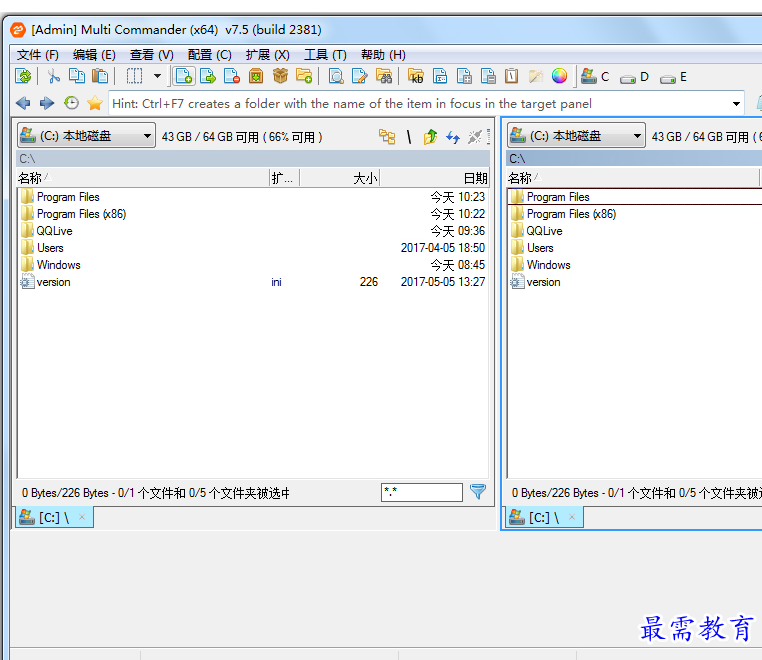Image resolution: width=762 pixels, height=660 pixels.
Task: Click into the command line hint field
Action: pyautogui.click(x=420, y=104)
